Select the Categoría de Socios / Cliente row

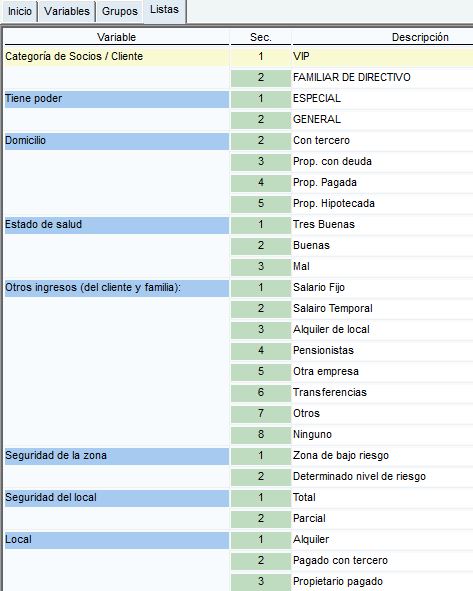[x=238, y=57]
